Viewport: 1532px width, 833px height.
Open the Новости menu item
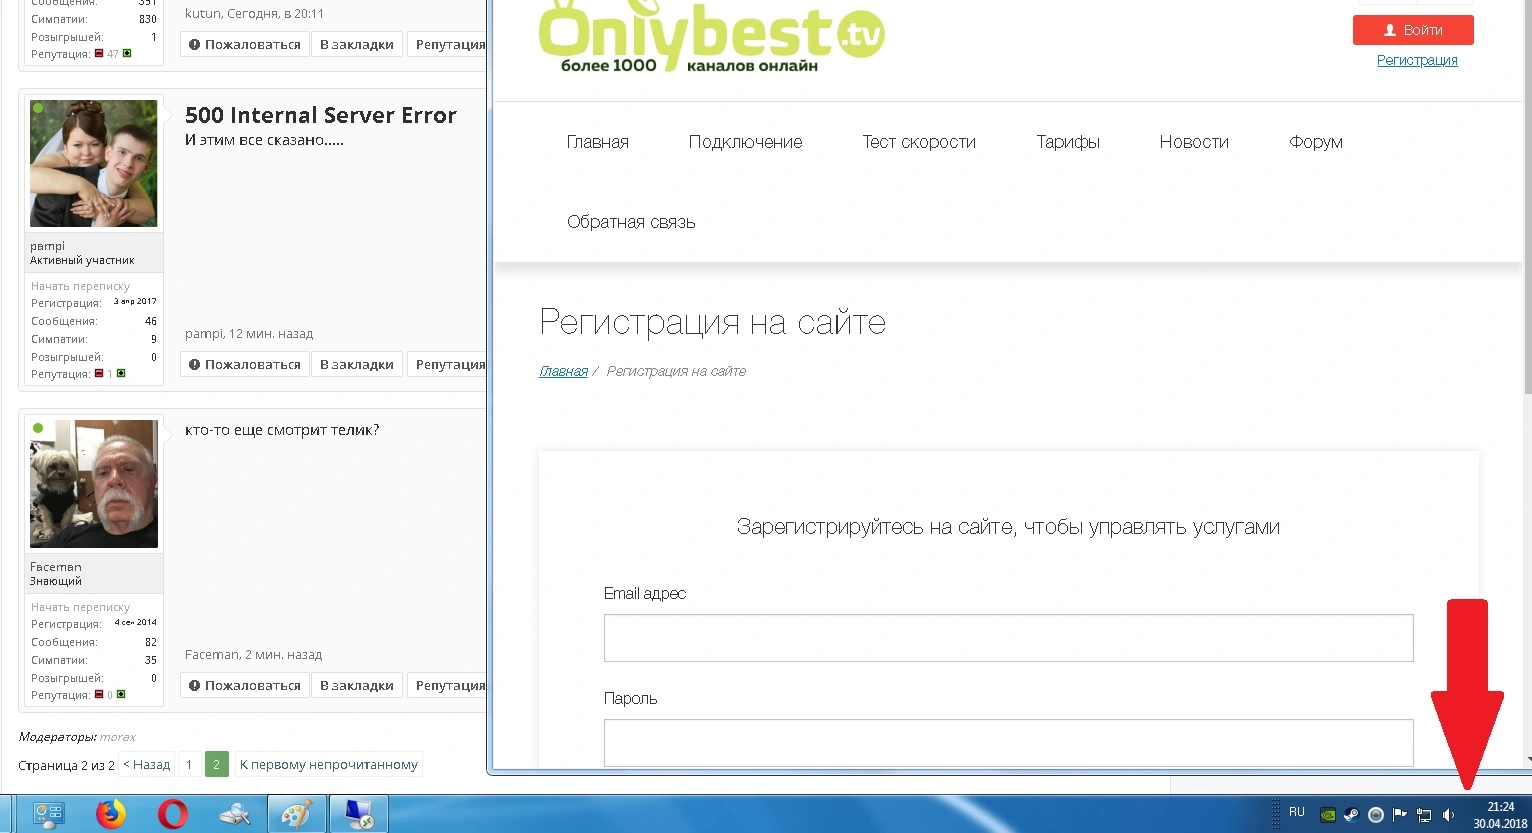coord(1194,142)
